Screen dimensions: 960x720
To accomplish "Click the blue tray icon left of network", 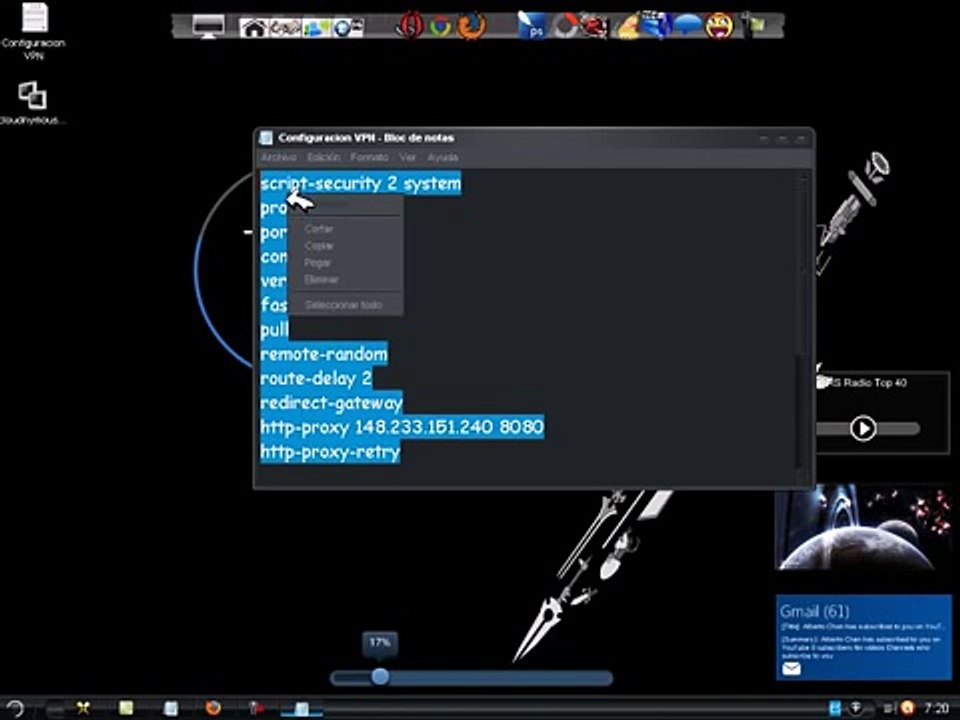I will pos(834,708).
